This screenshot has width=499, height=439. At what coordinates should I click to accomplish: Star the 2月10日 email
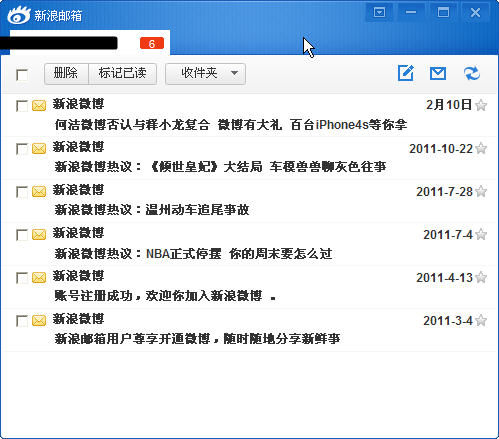(481, 105)
